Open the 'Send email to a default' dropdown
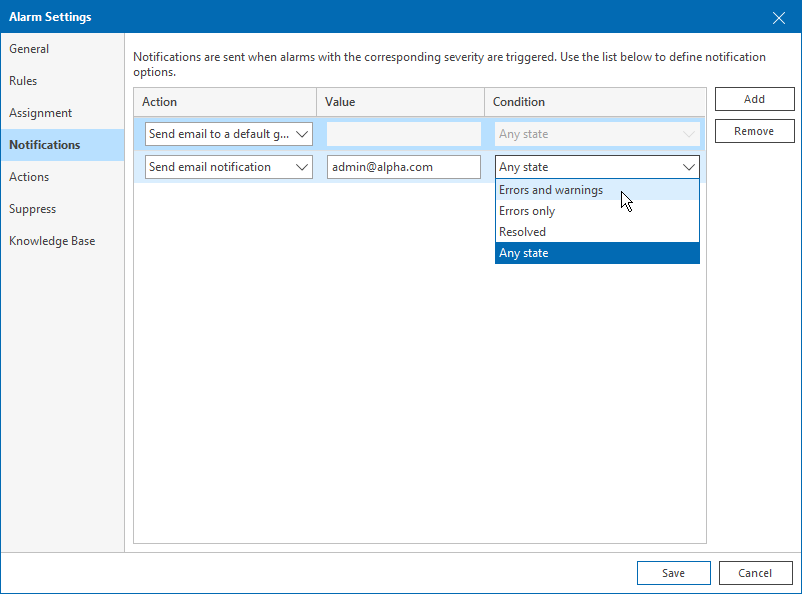Screen dimensions: 802x594 [x=229, y=134]
